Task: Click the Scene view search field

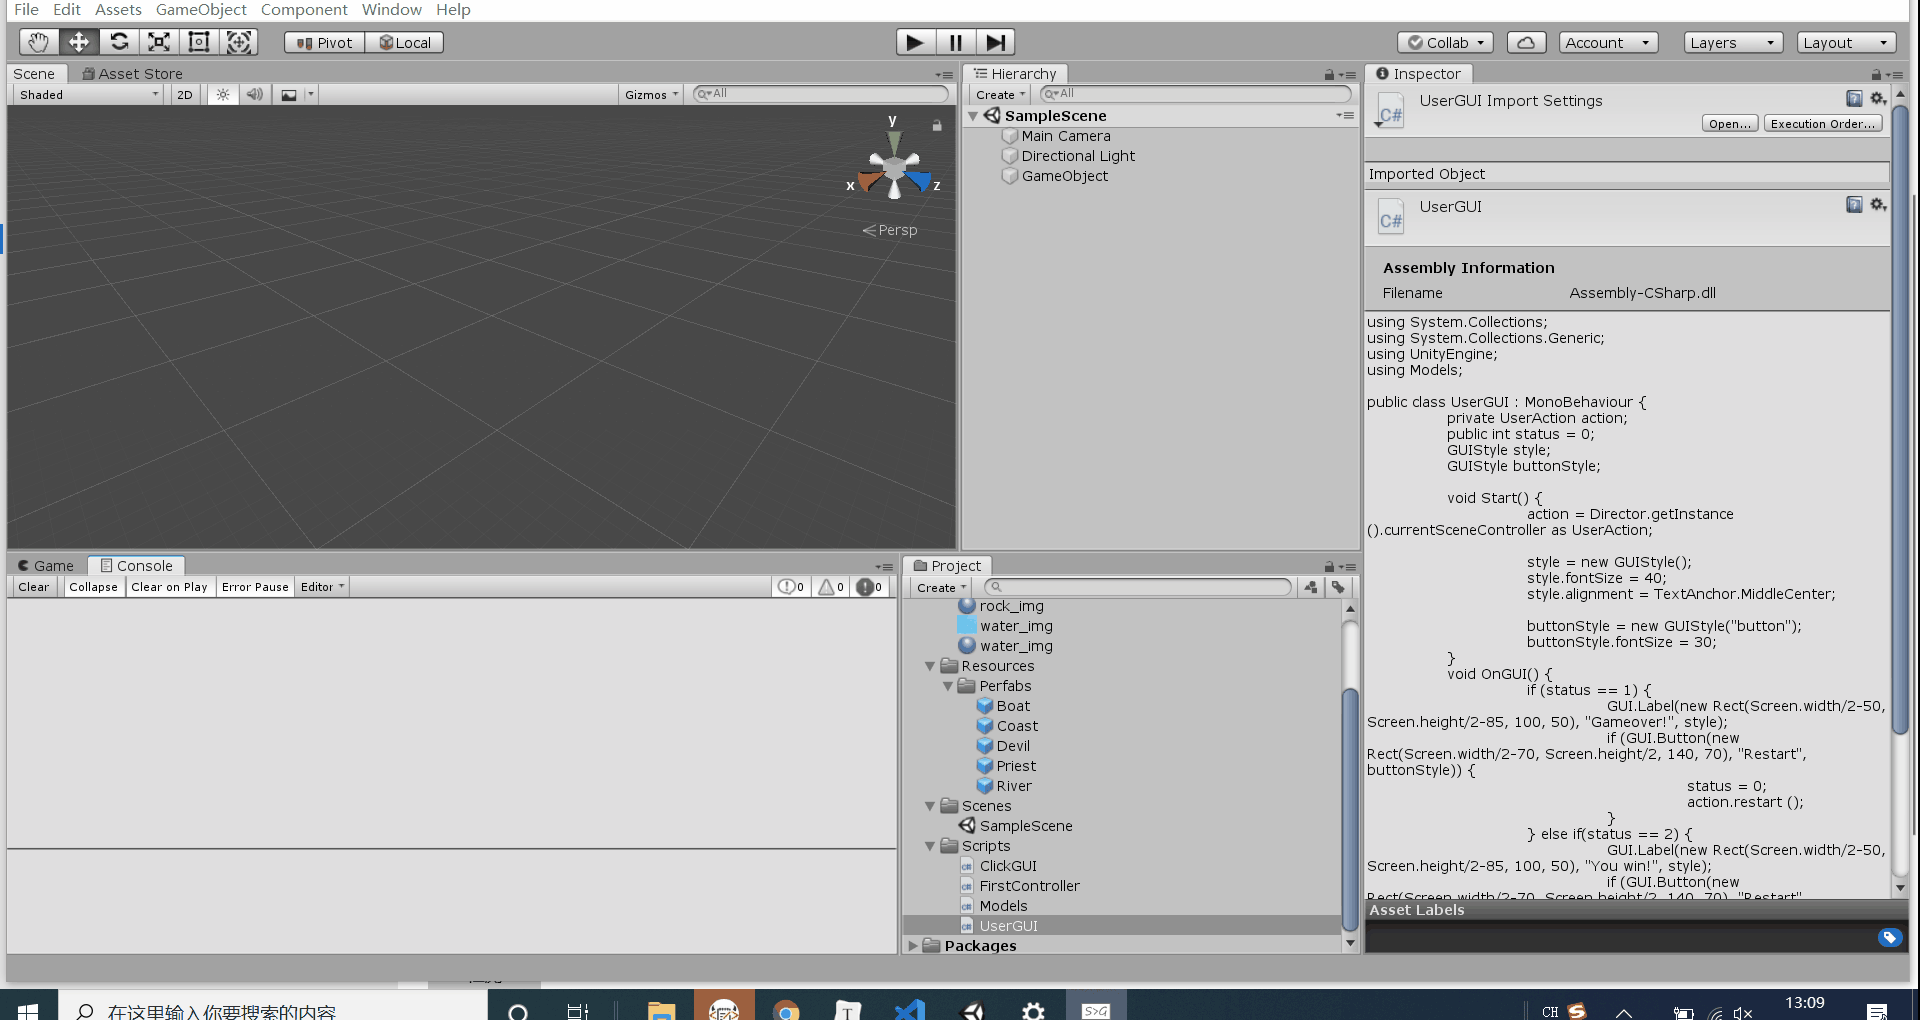Action: pos(821,94)
